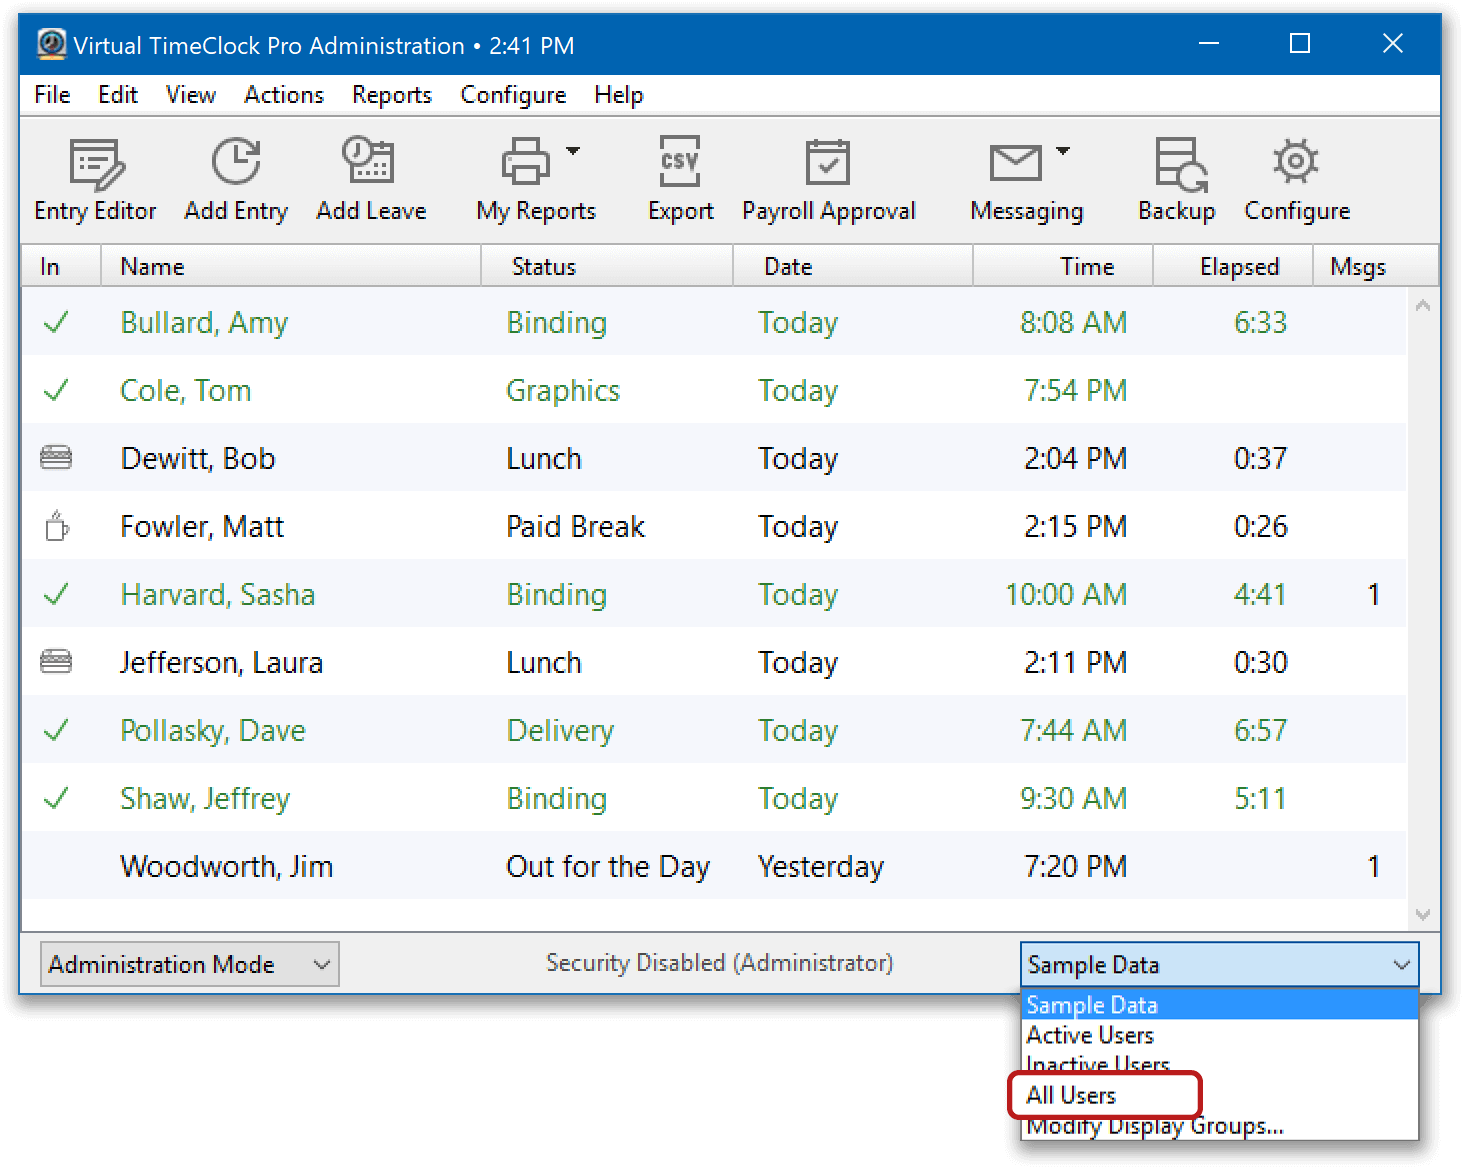Open the Configure gear icon
1464x1168 pixels.
pos(1295,180)
